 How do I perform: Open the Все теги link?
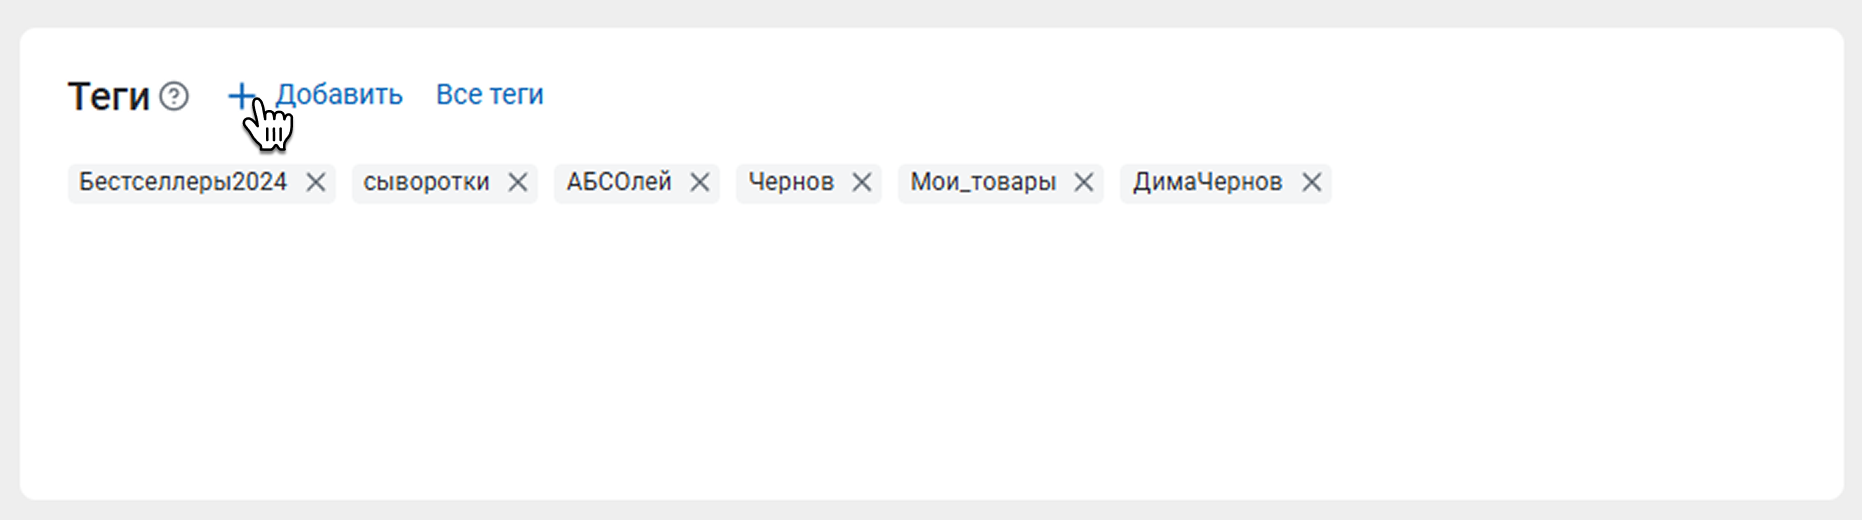click(490, 94)
